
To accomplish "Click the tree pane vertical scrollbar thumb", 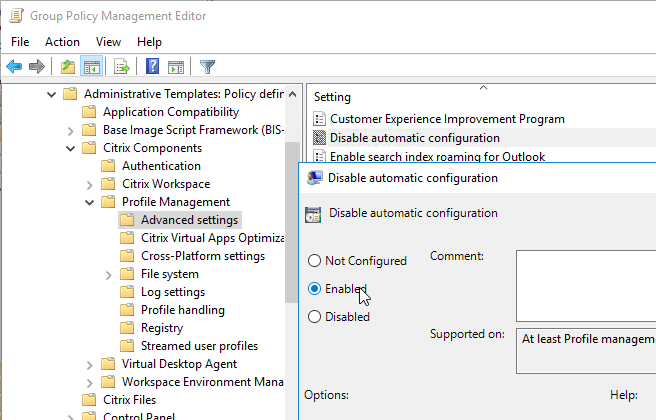I will (x=293, y=222).
